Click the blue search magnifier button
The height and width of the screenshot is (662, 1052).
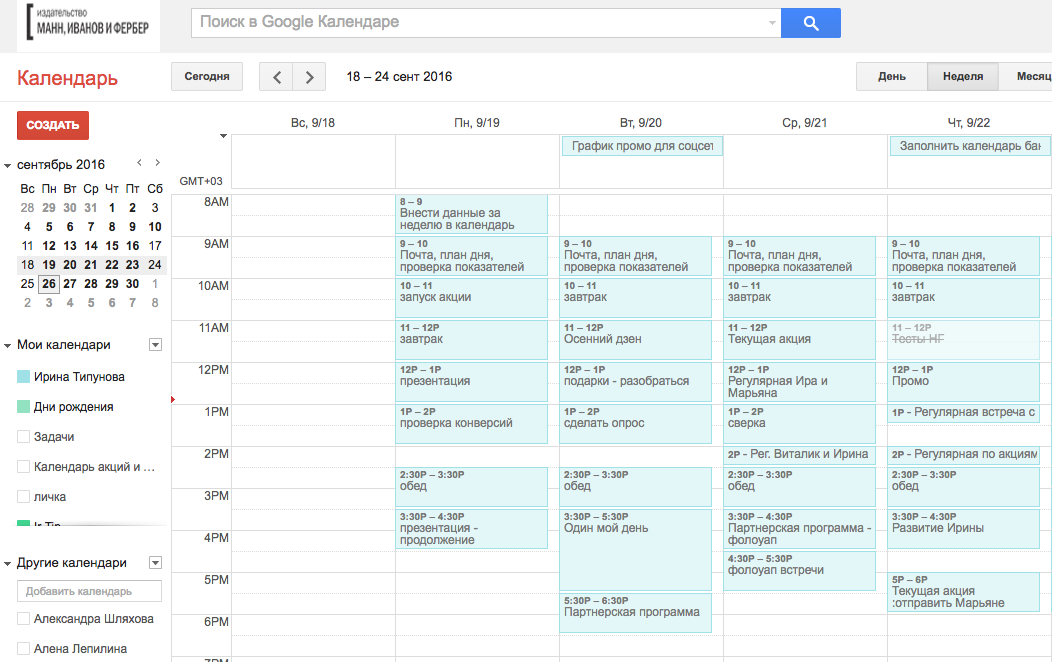coord(810,23)
